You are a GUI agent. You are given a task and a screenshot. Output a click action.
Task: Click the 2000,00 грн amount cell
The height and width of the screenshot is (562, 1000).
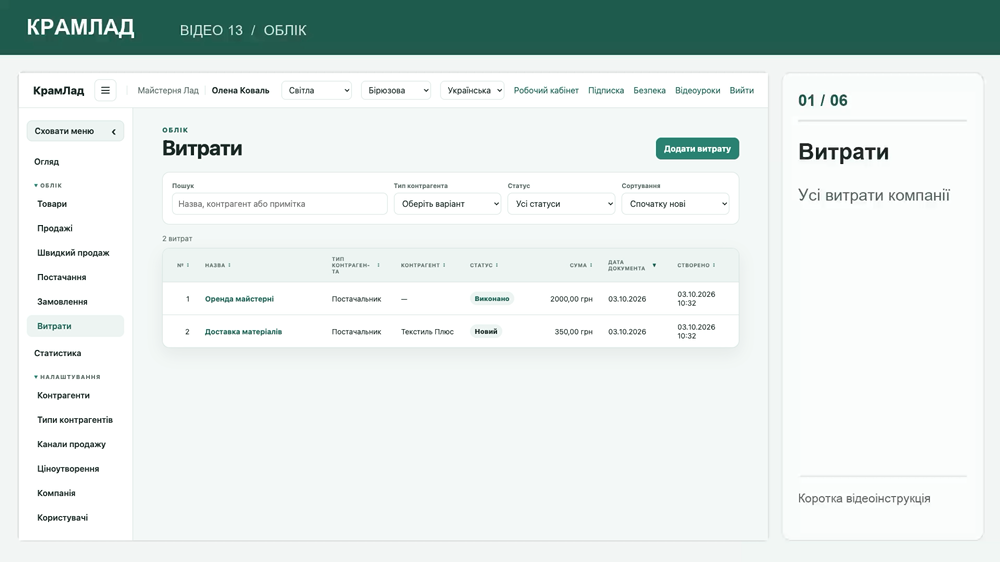point(571,299)
